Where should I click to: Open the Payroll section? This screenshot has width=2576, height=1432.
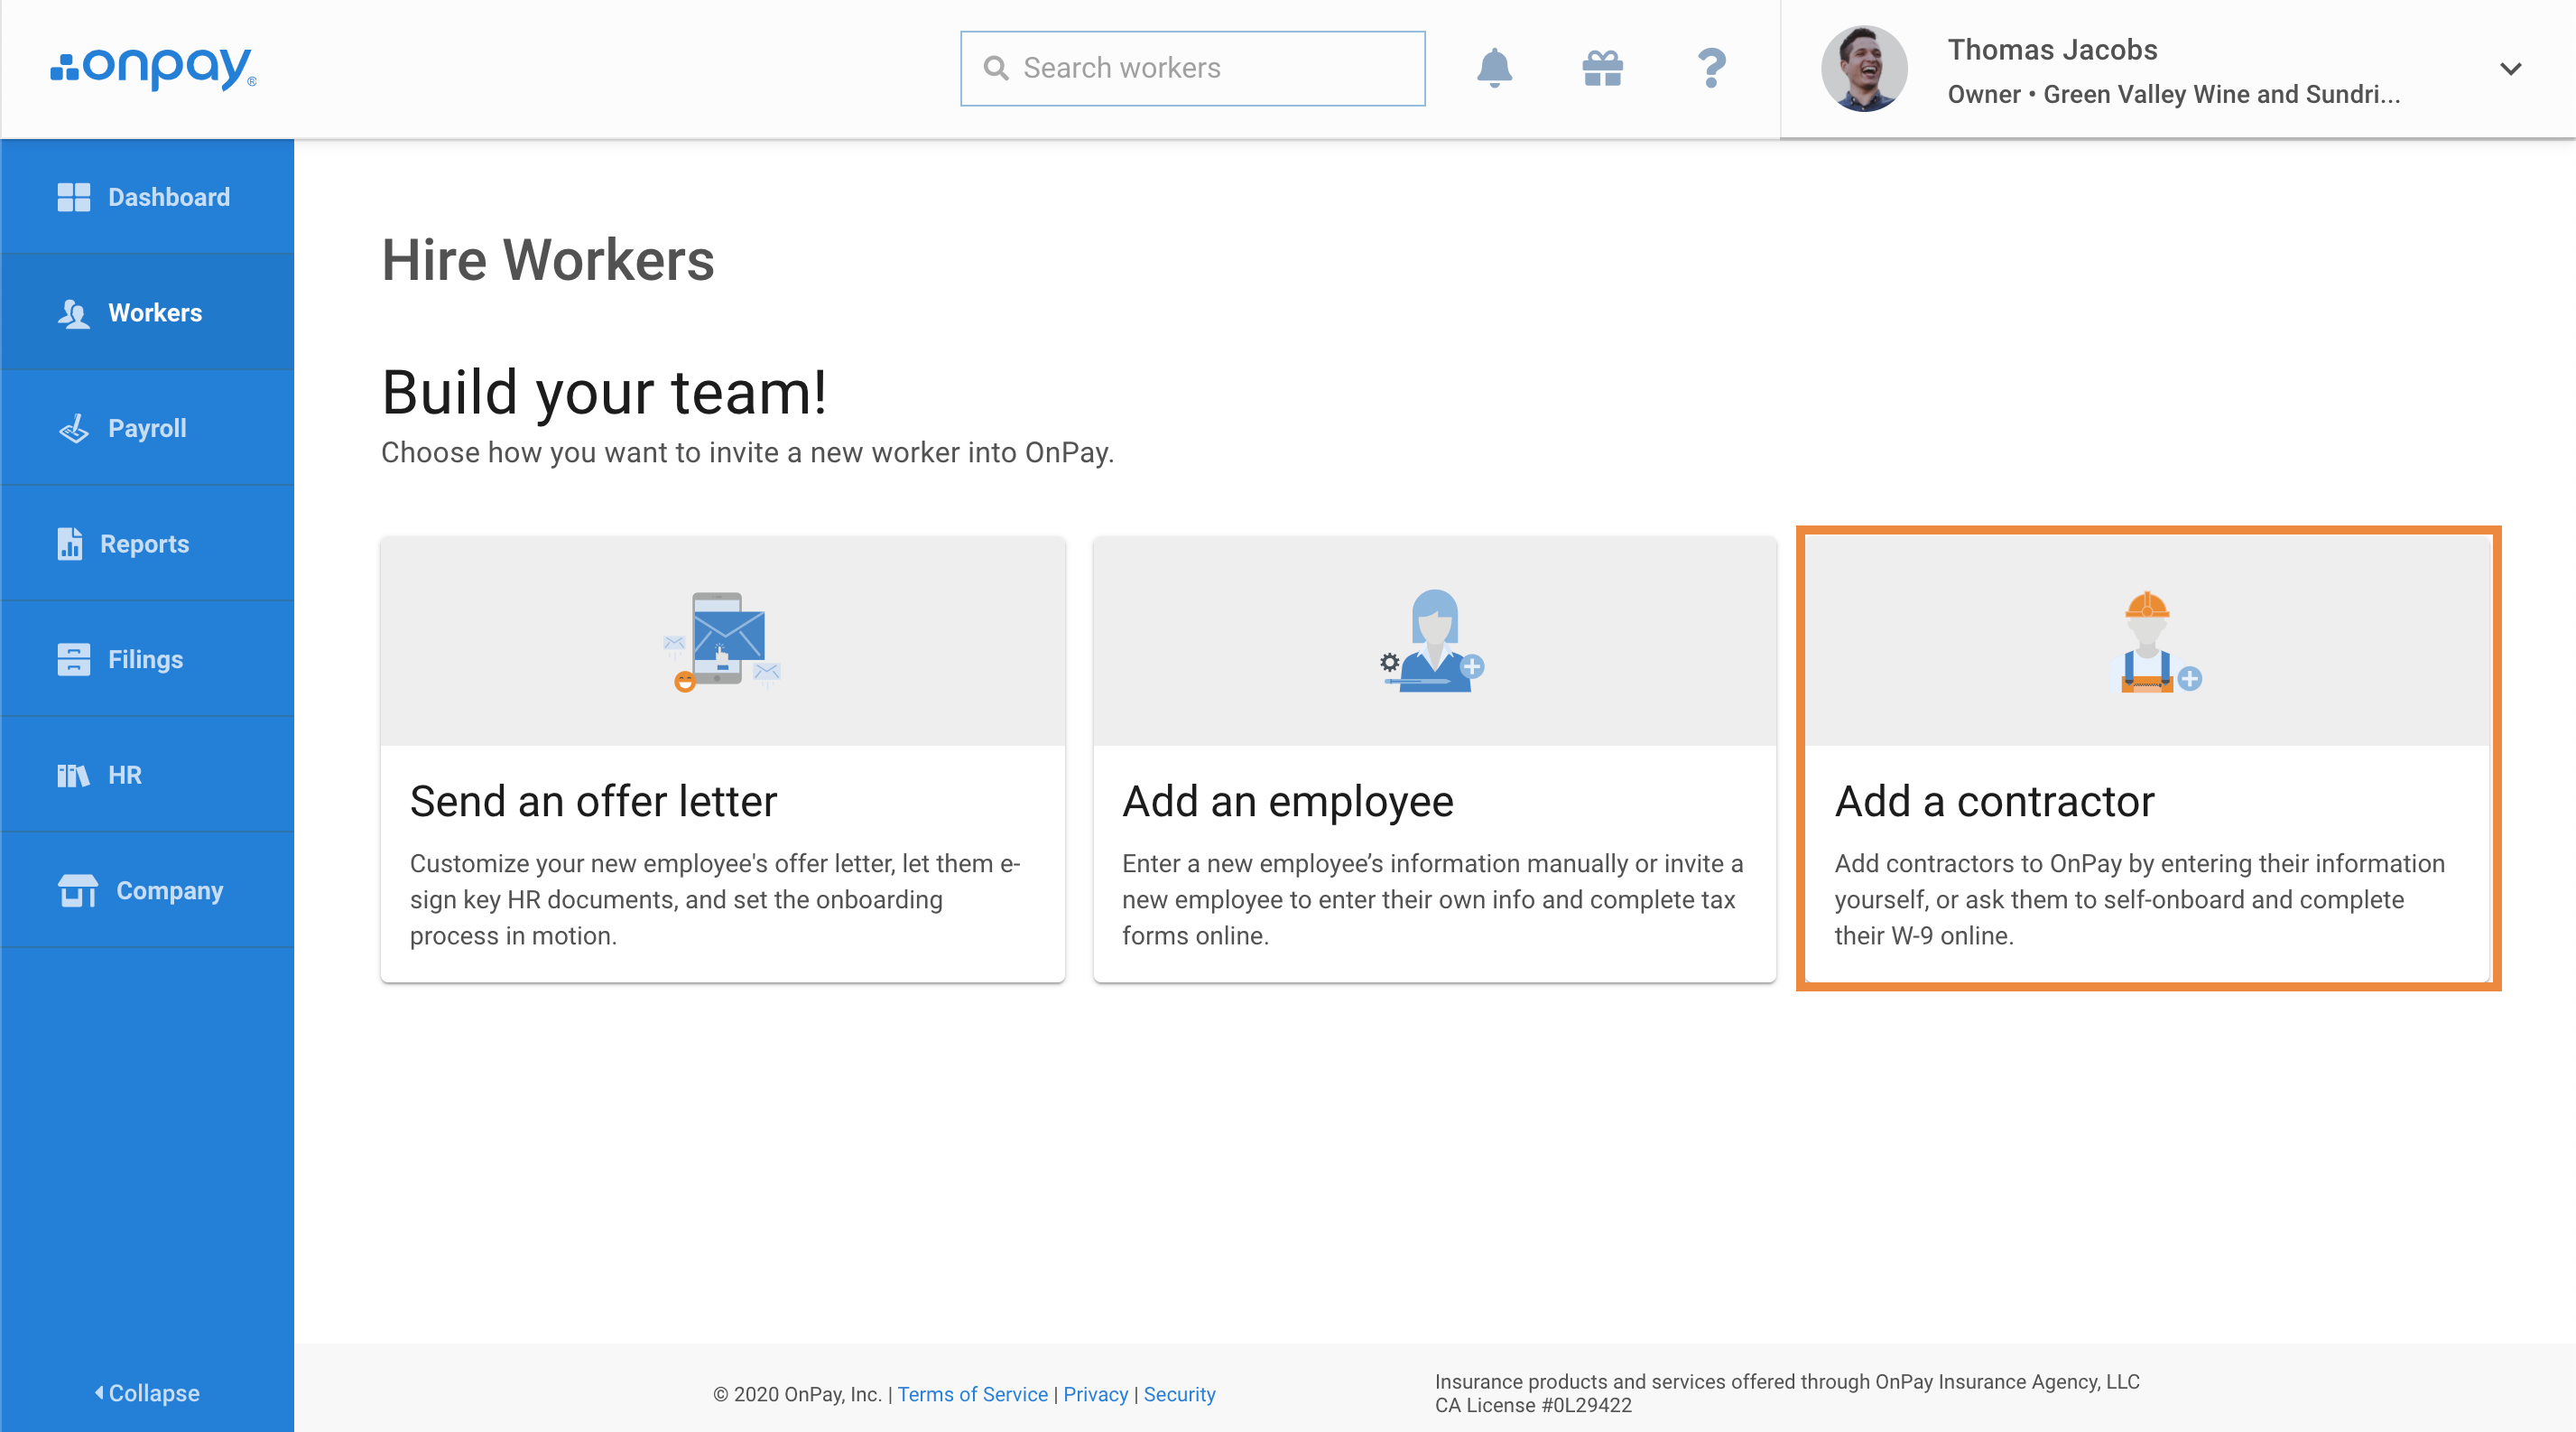147,428
